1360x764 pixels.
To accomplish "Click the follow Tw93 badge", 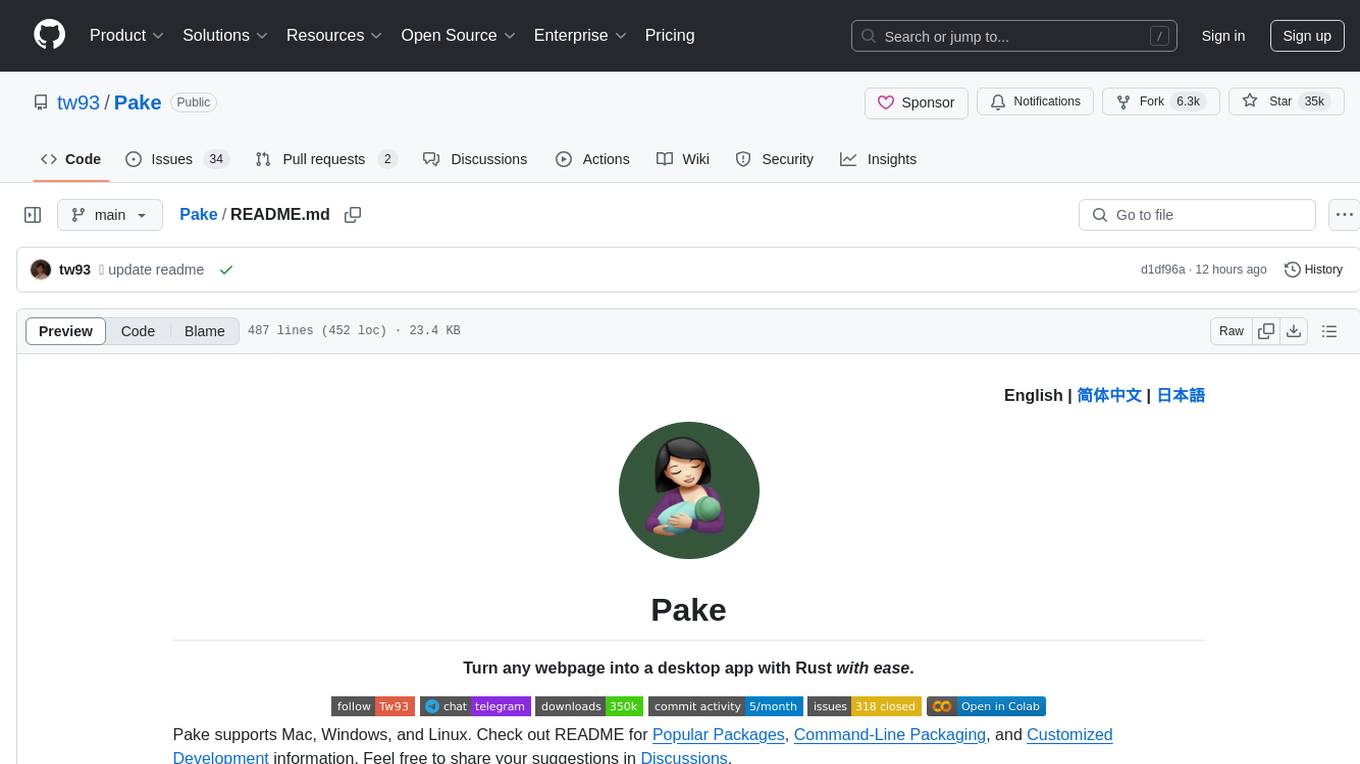I will pos(373,706).
